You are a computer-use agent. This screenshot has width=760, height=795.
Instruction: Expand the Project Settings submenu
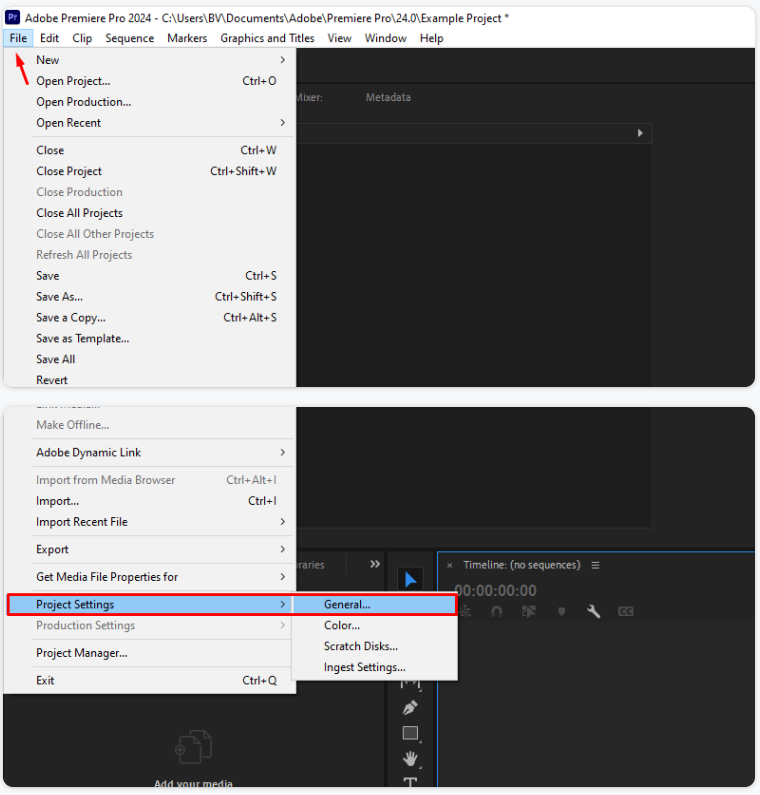(x=150, y=604)
